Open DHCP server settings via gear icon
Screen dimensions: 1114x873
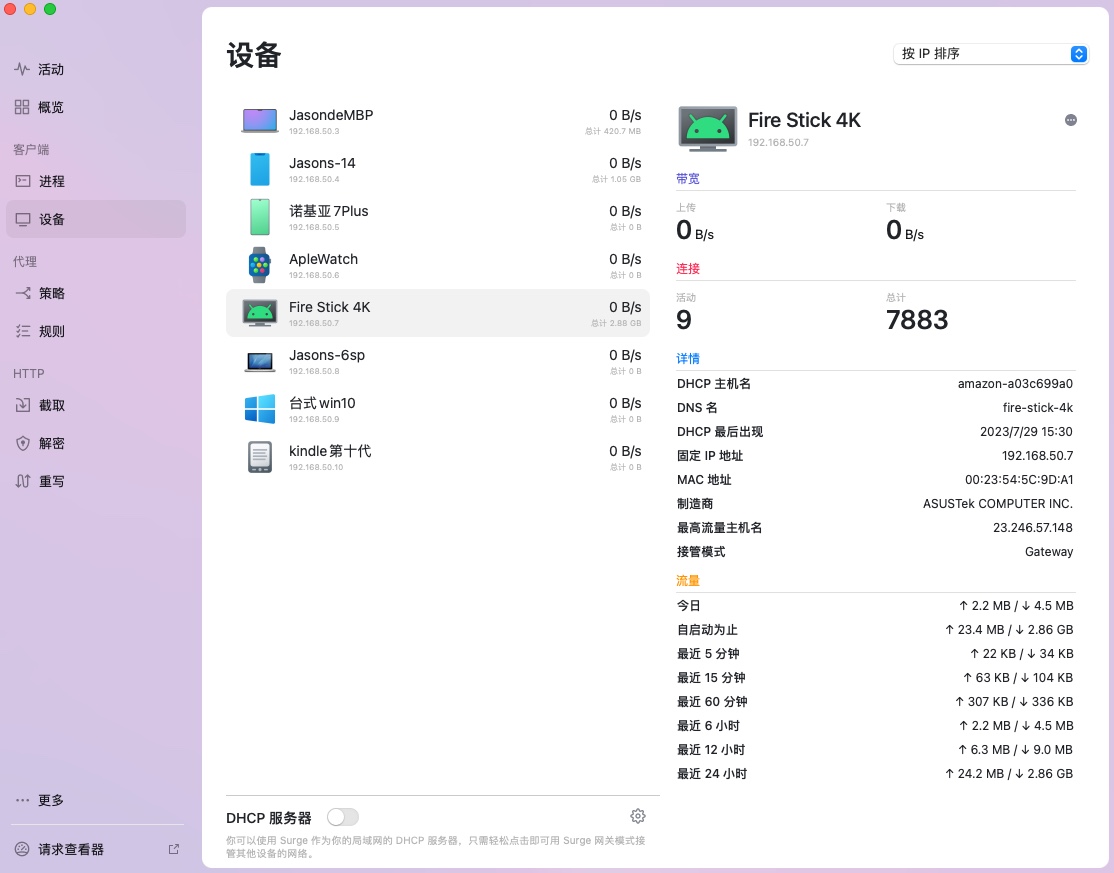(638, 815)
